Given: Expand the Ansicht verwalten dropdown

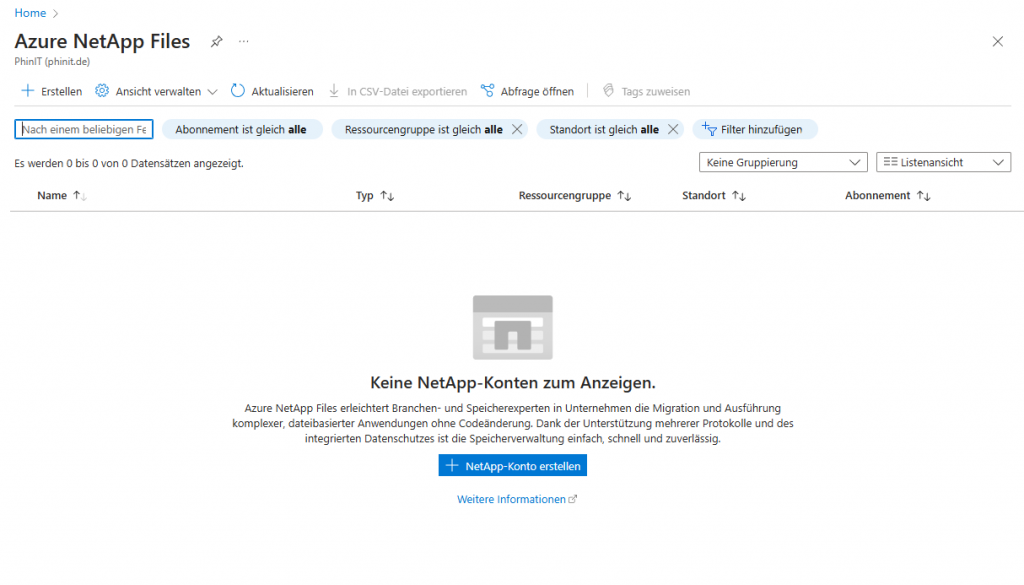Looking at the screenshot, I should tap(155, 90).
